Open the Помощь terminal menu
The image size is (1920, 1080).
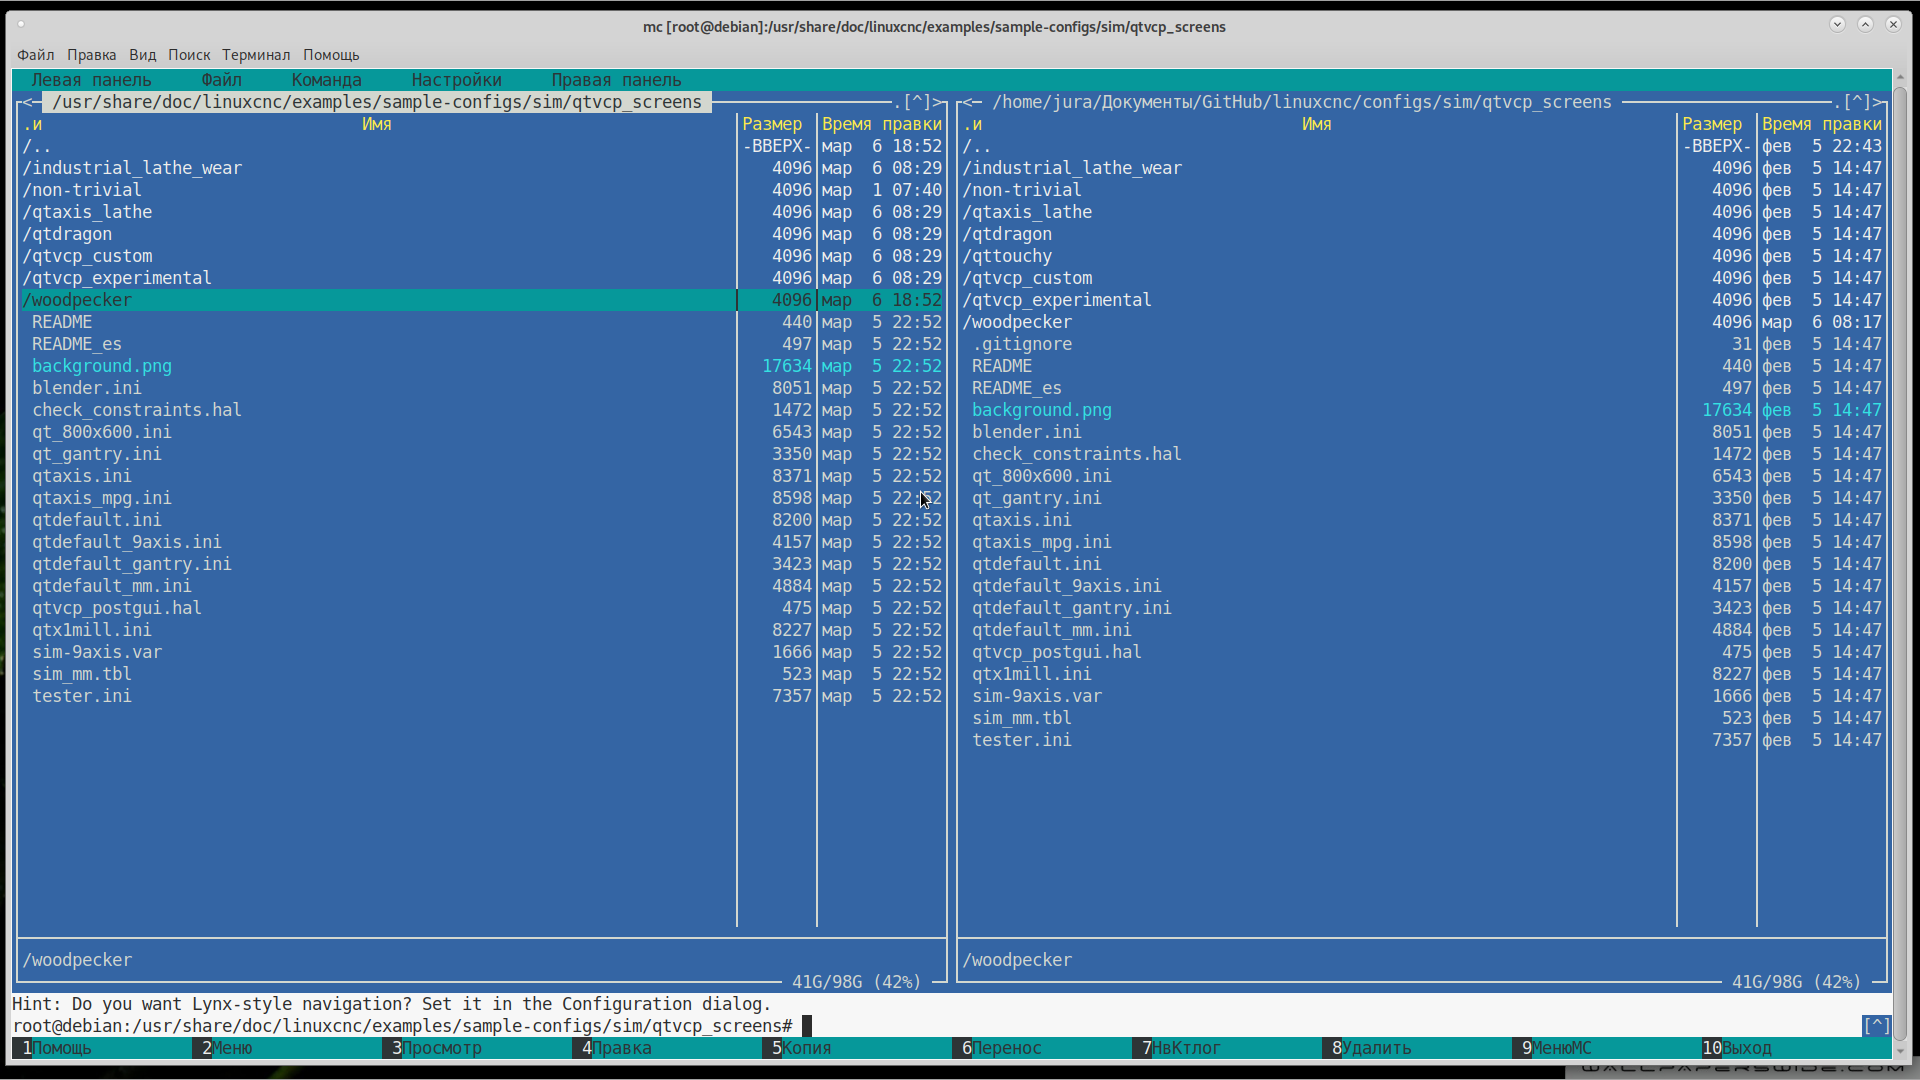331,55
